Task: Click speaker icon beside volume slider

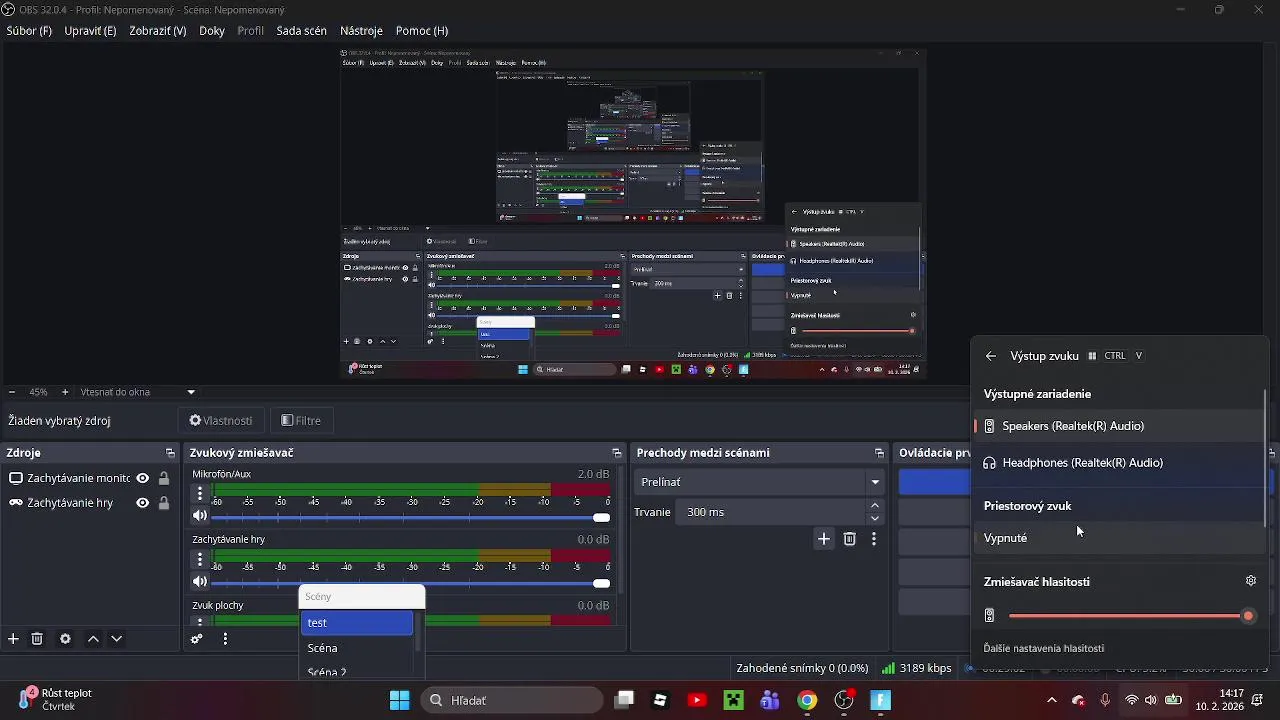Action: [x=990, y=616]
